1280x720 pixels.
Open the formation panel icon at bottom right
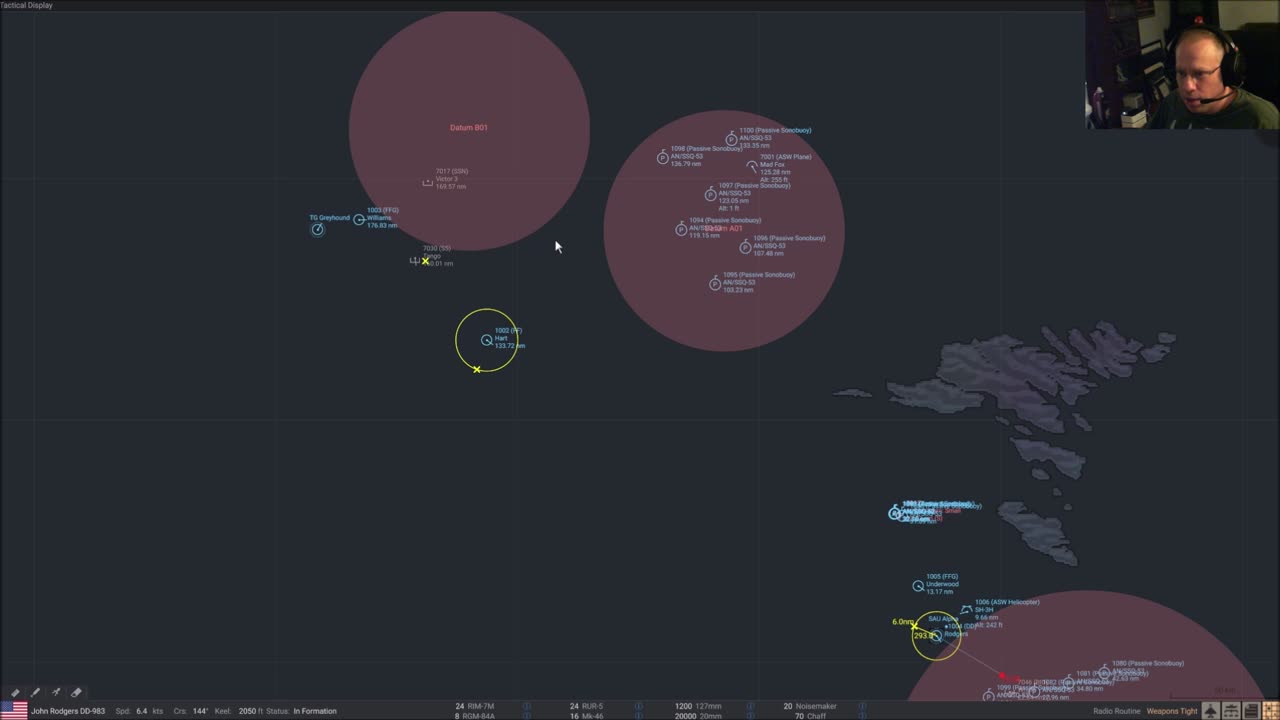[1231, 711]
